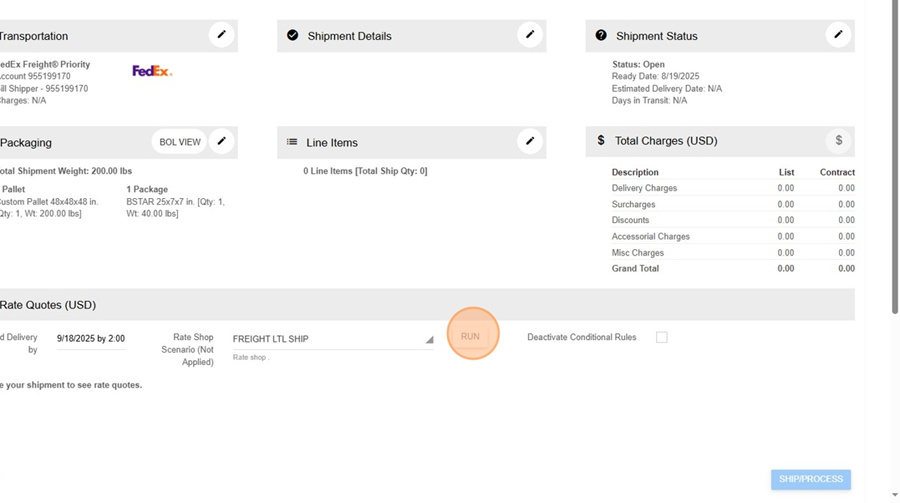900x503 pixels.
Task: Click the SHIP/PROCESS button
Action: click(810, 479)
